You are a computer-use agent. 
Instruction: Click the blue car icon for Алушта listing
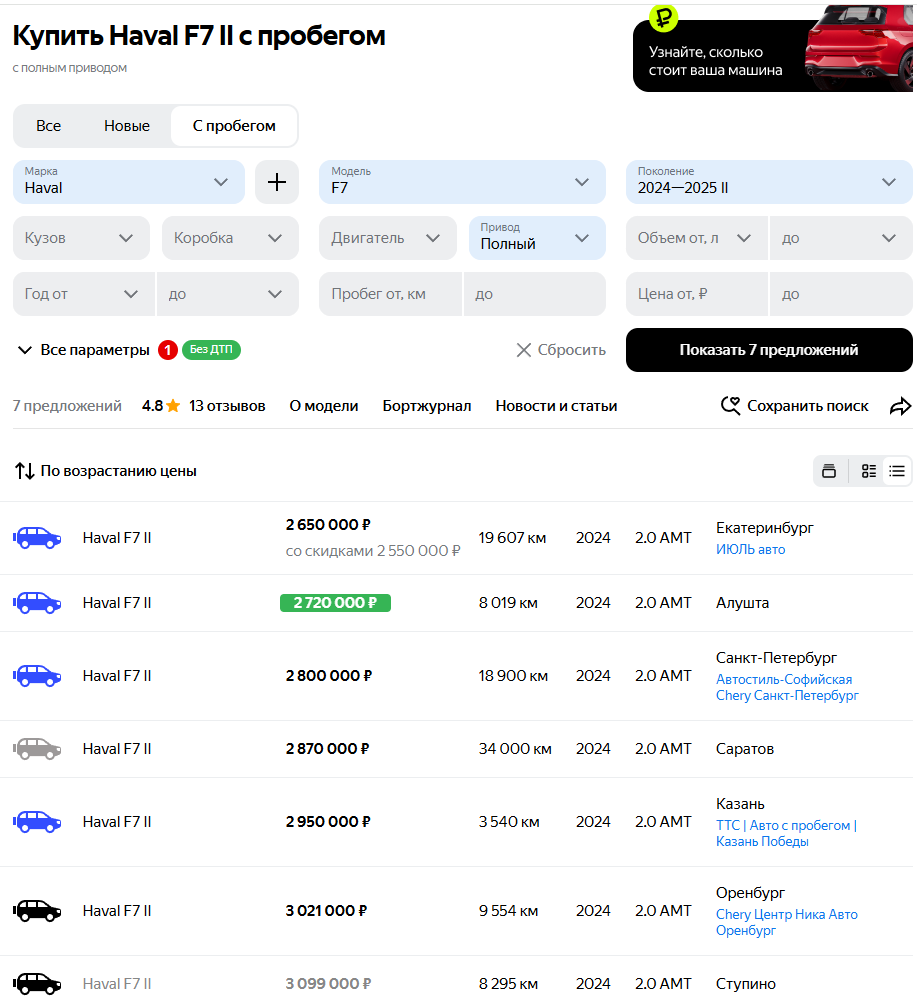tap(37, 603)
